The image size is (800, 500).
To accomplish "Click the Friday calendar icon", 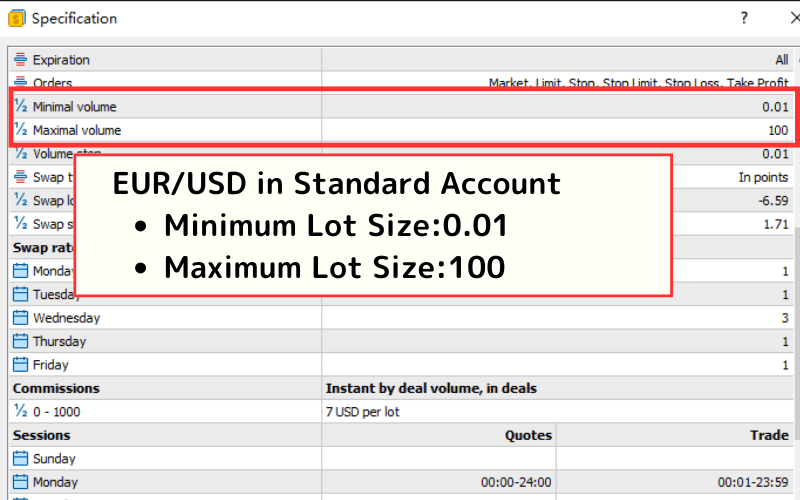I will pyautogui.click(x=20, y=365).
